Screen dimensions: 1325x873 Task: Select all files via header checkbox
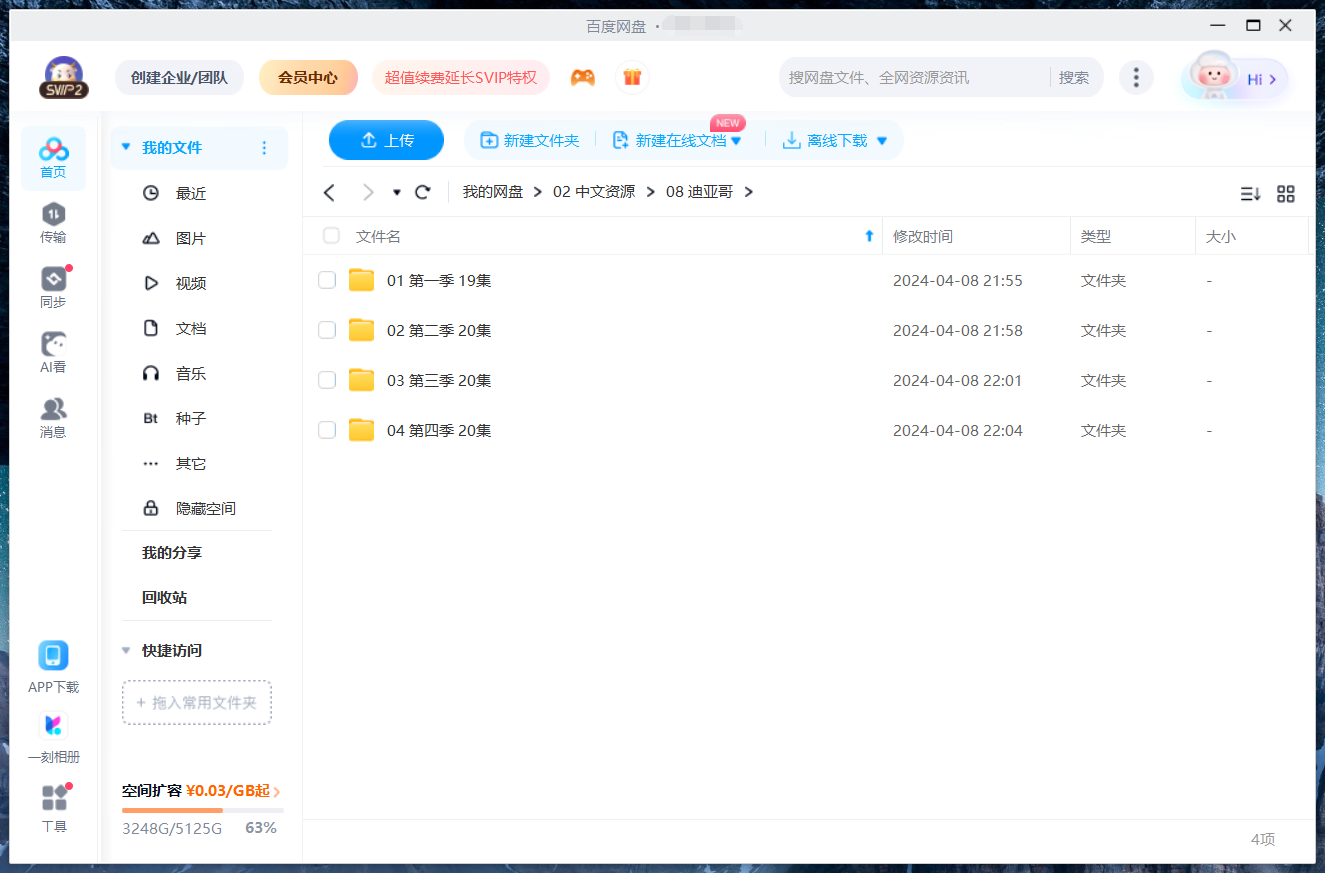(331, 235)
